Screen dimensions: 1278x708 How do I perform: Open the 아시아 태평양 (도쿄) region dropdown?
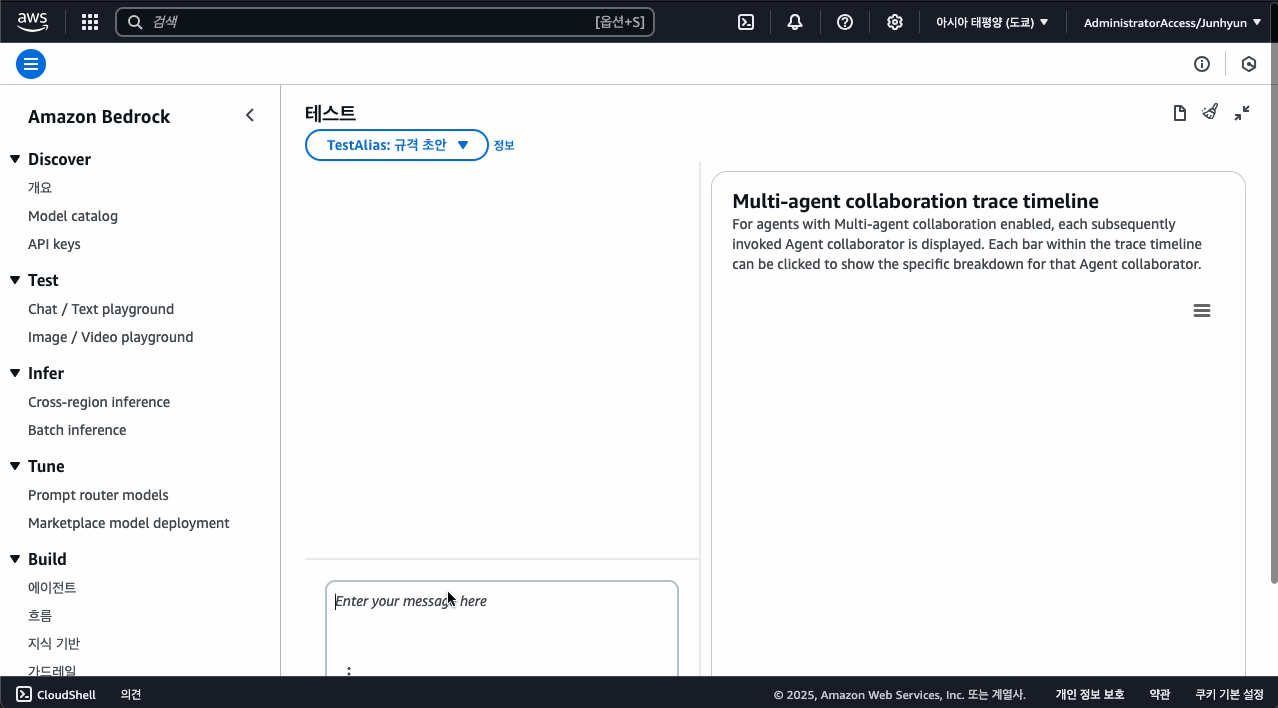992,22
